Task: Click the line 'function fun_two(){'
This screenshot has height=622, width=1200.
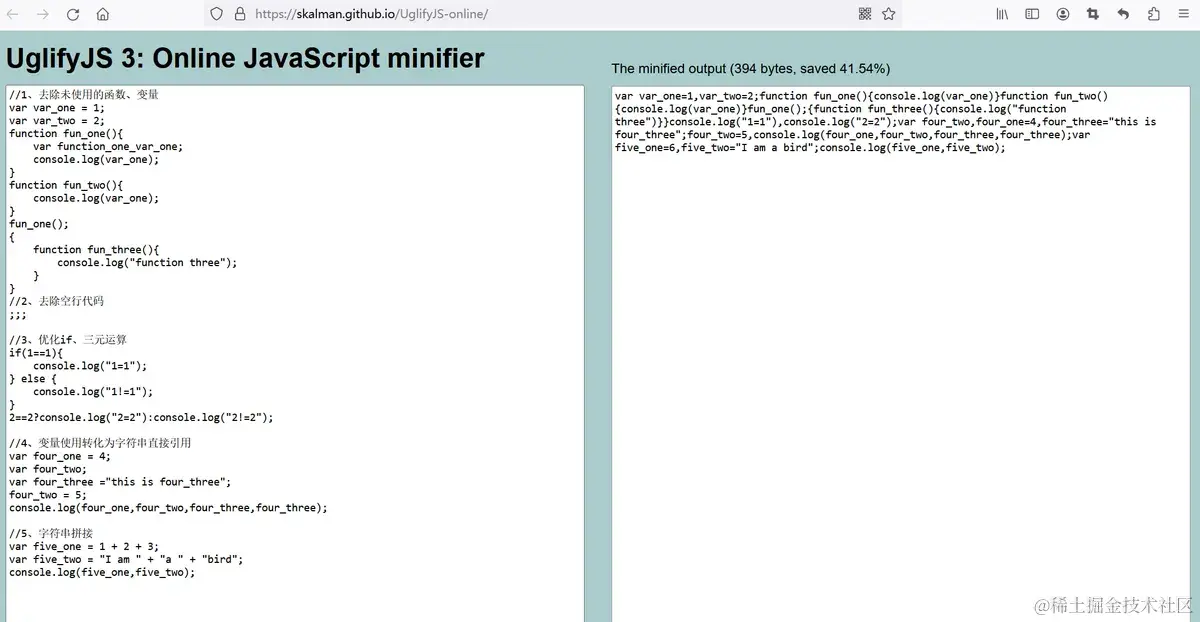Action: coord(66,185)
